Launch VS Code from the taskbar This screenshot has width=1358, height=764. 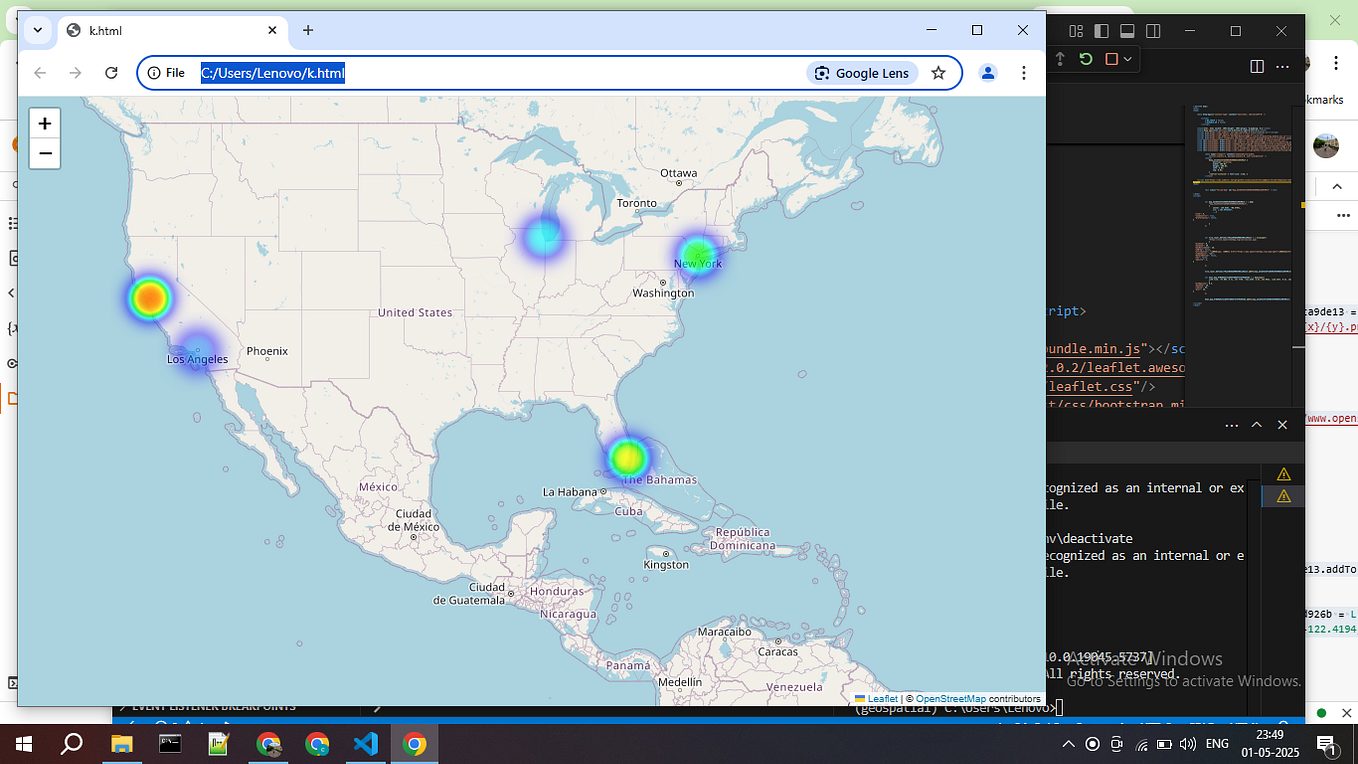(365, 744)
